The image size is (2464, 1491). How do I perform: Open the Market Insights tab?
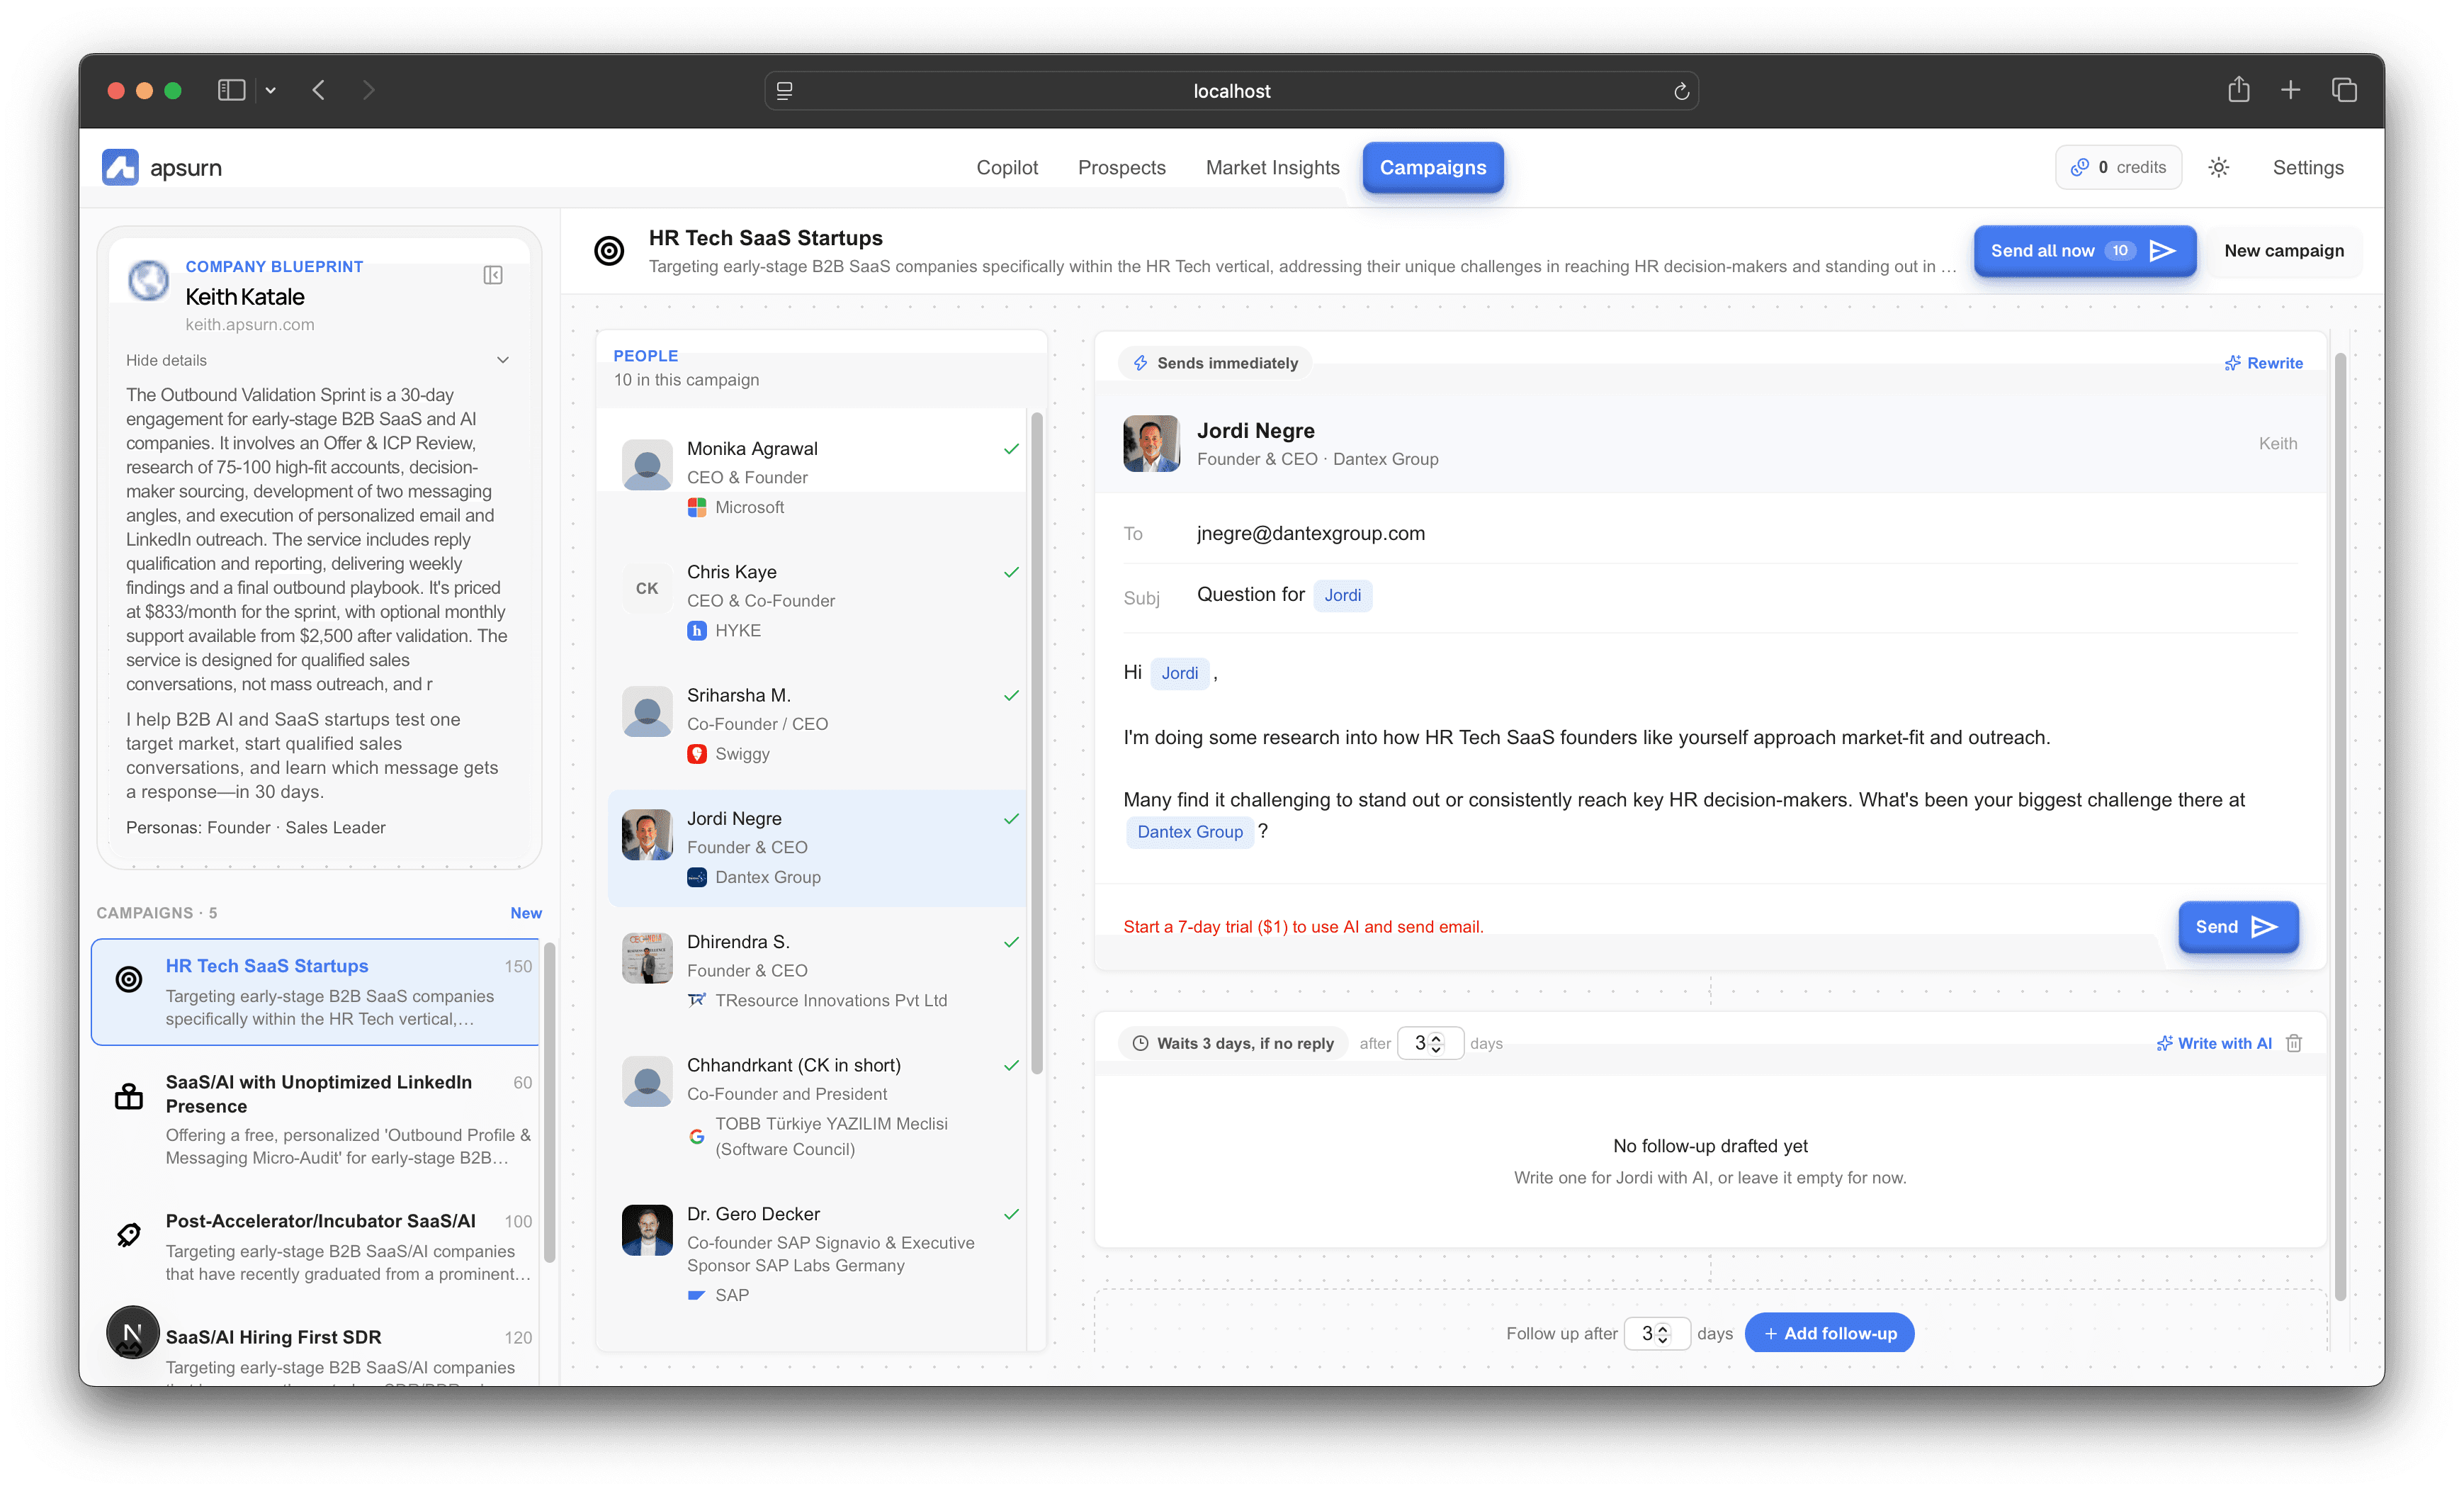click(1272, 167)
